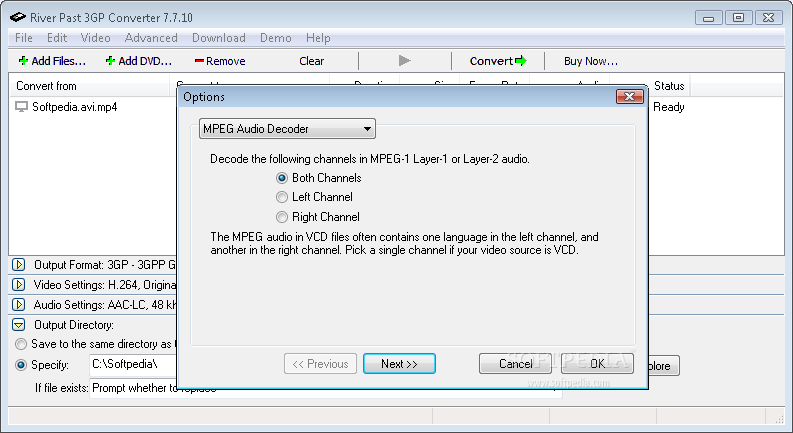793x433 pixels.
Task: Expand the Output Format section
Action: [x=19, y=265]
